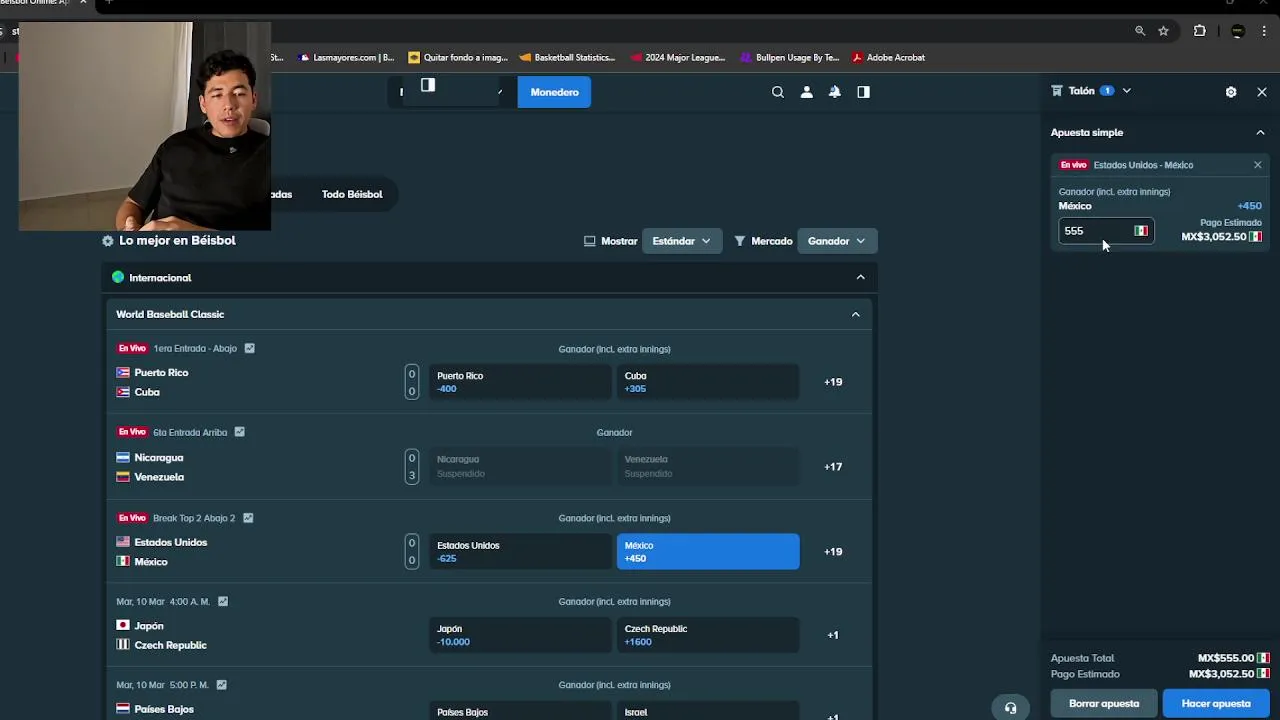Open Basketball Statistics bookmark
Image resolution: width=1280 pixels, height=720 pixels.
pos(567,58)
